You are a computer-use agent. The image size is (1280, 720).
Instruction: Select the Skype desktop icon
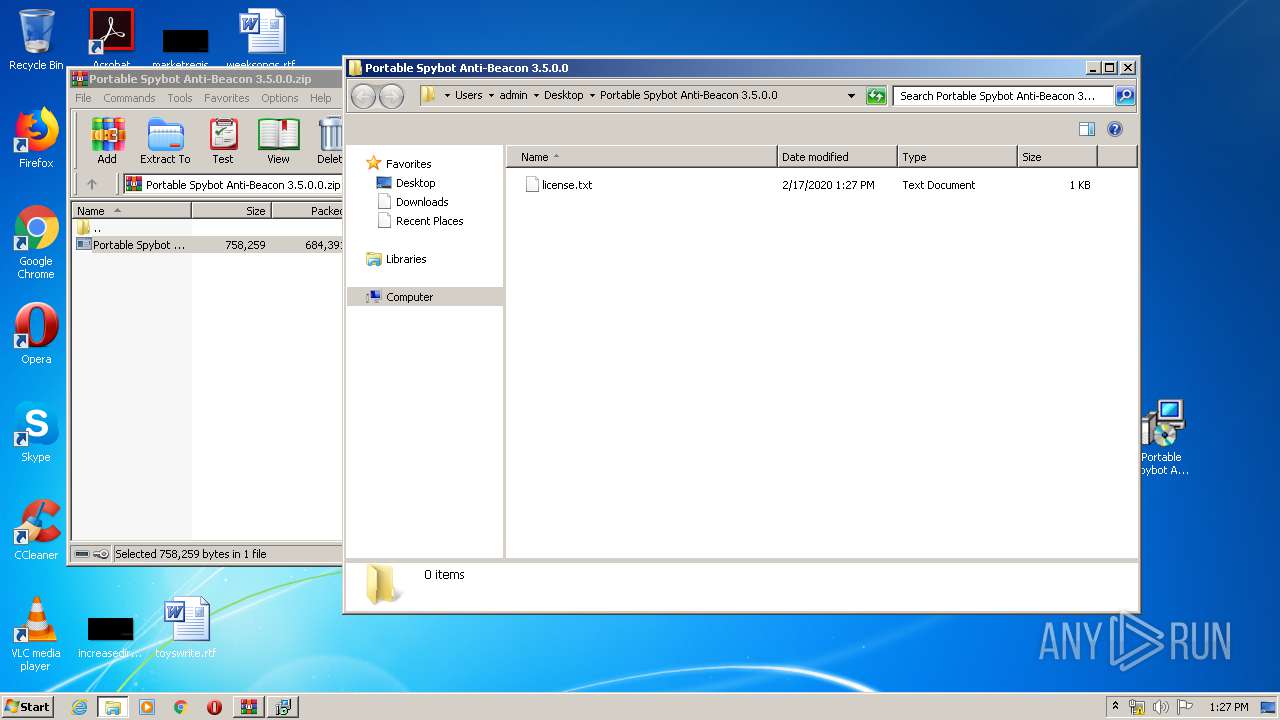point(36,432)
